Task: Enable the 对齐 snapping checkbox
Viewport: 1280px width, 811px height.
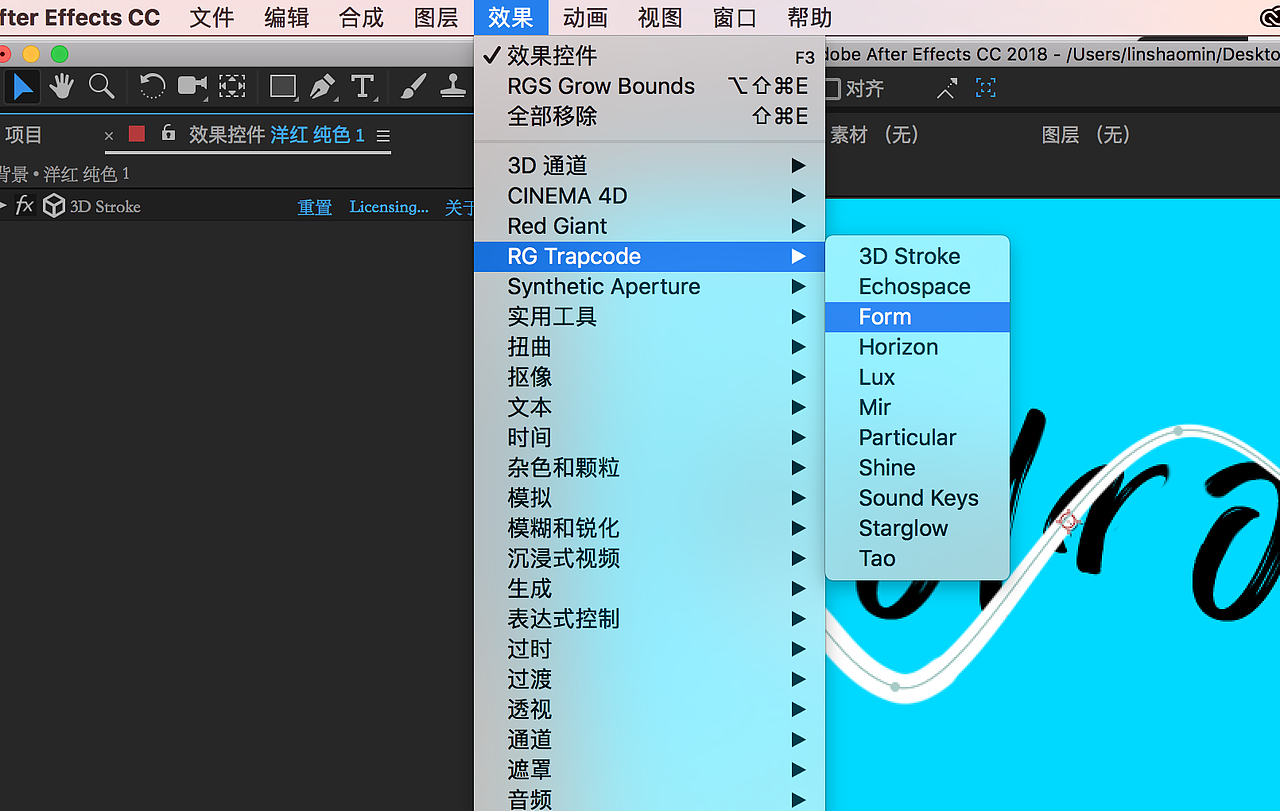Action: tap(832, 89)
